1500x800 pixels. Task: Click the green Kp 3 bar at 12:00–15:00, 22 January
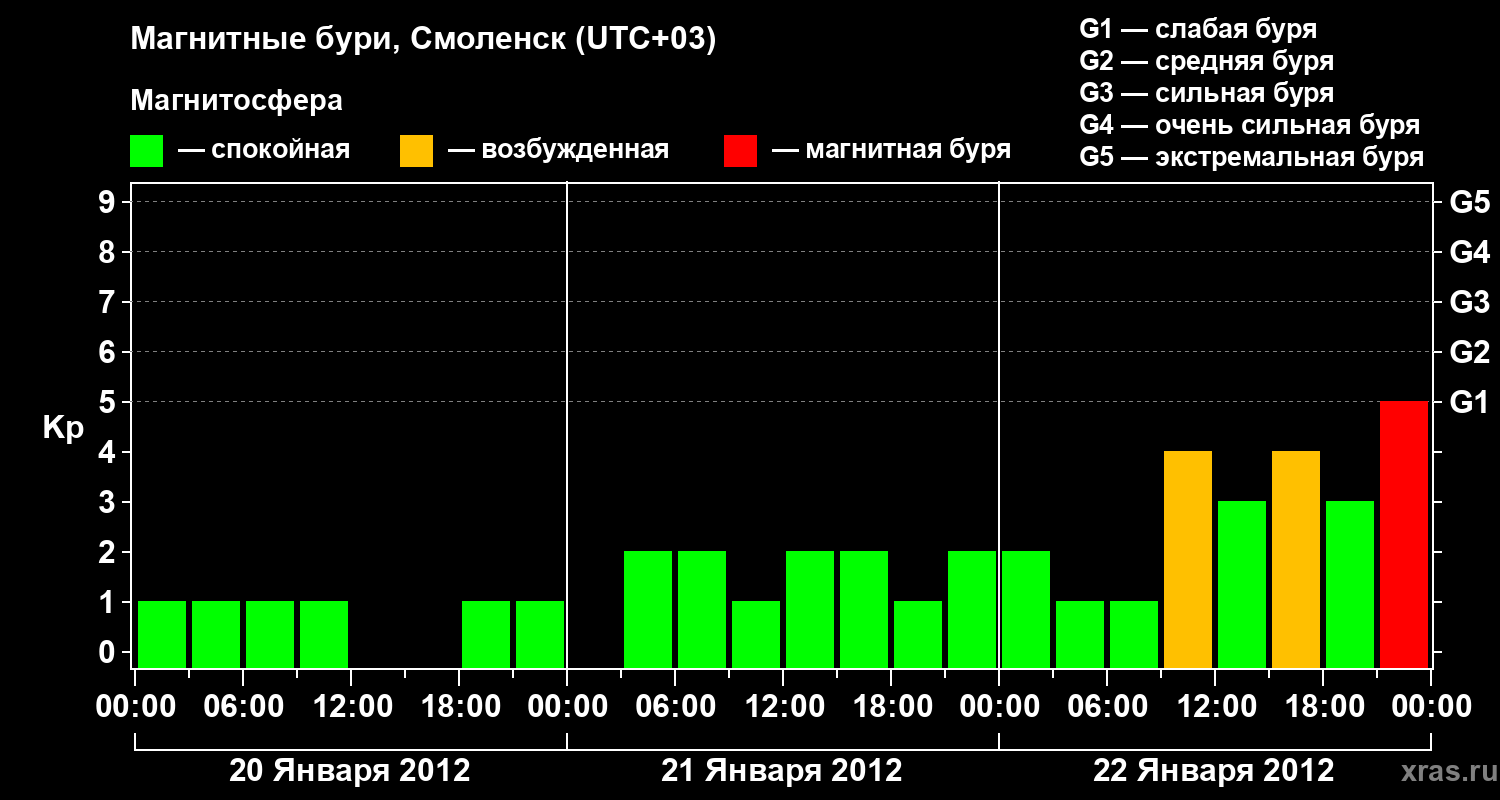click(1242, 584)
